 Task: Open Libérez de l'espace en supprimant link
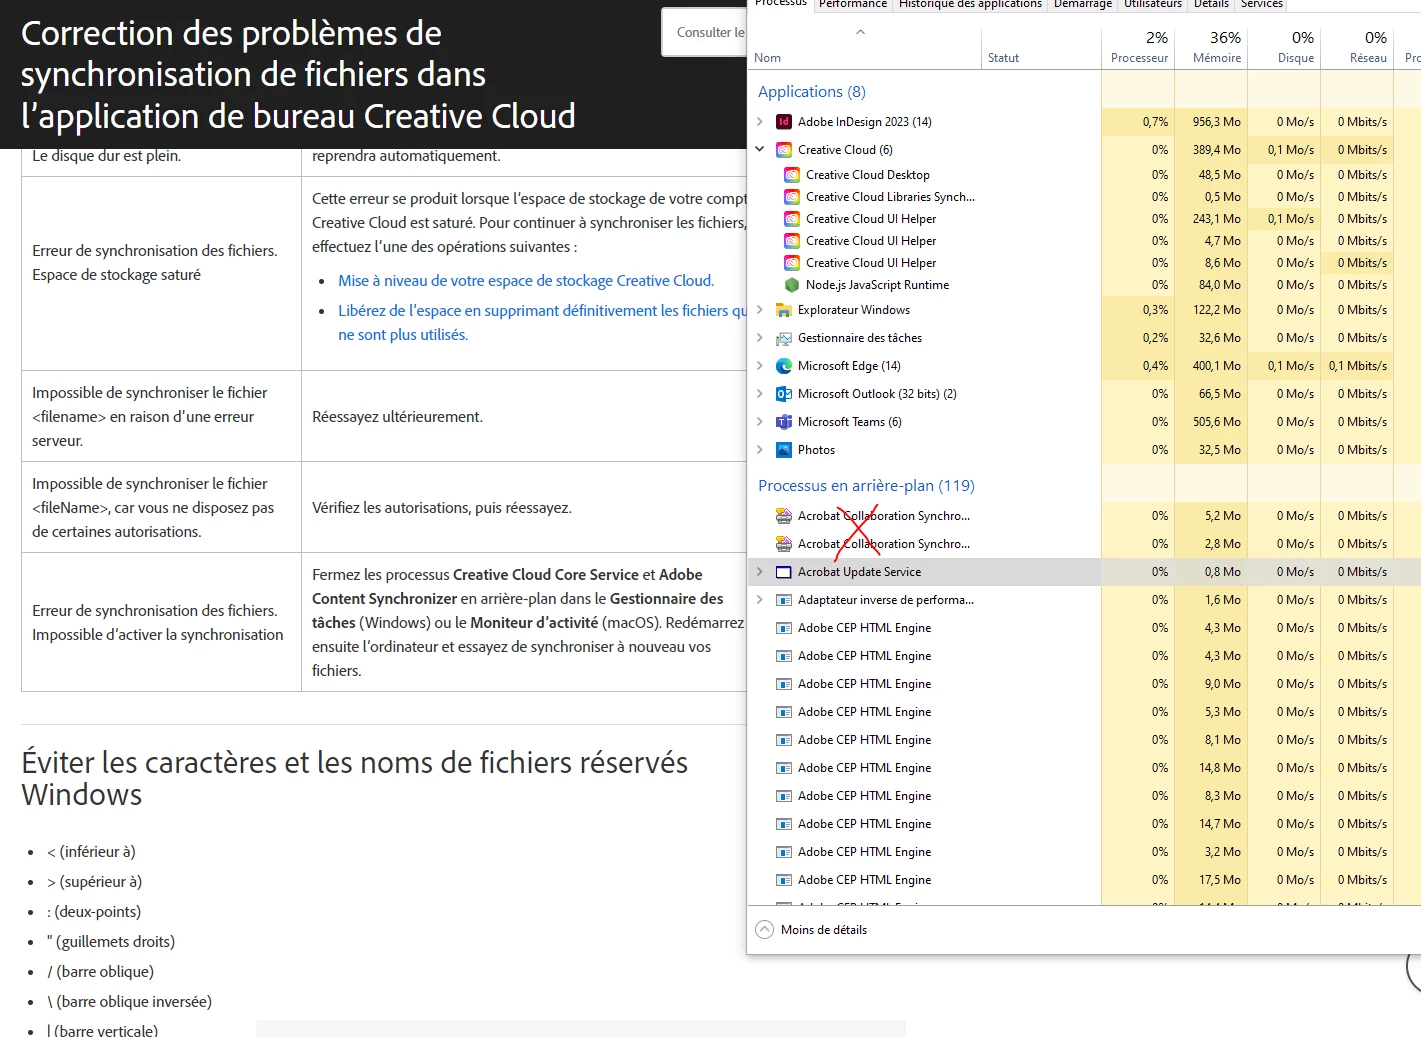click(x=542, y=323)
